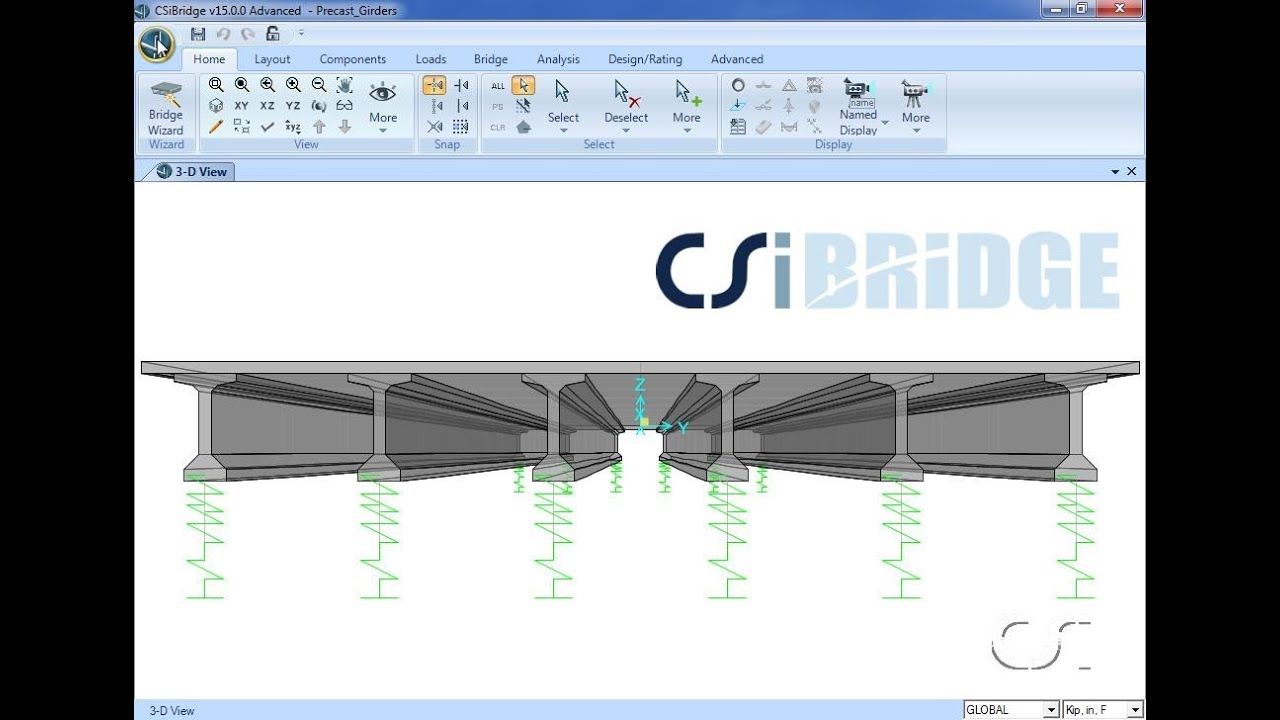Click the ALL select button

tap(498, 86)
